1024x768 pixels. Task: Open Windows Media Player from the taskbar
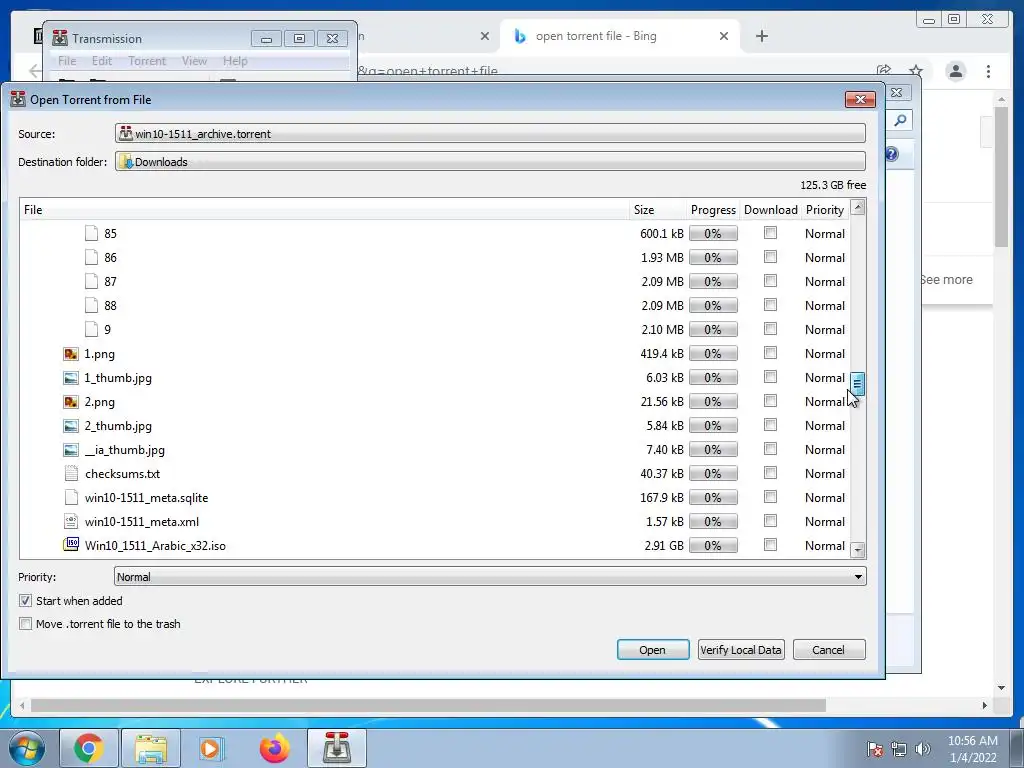click(x=211, y=748)
